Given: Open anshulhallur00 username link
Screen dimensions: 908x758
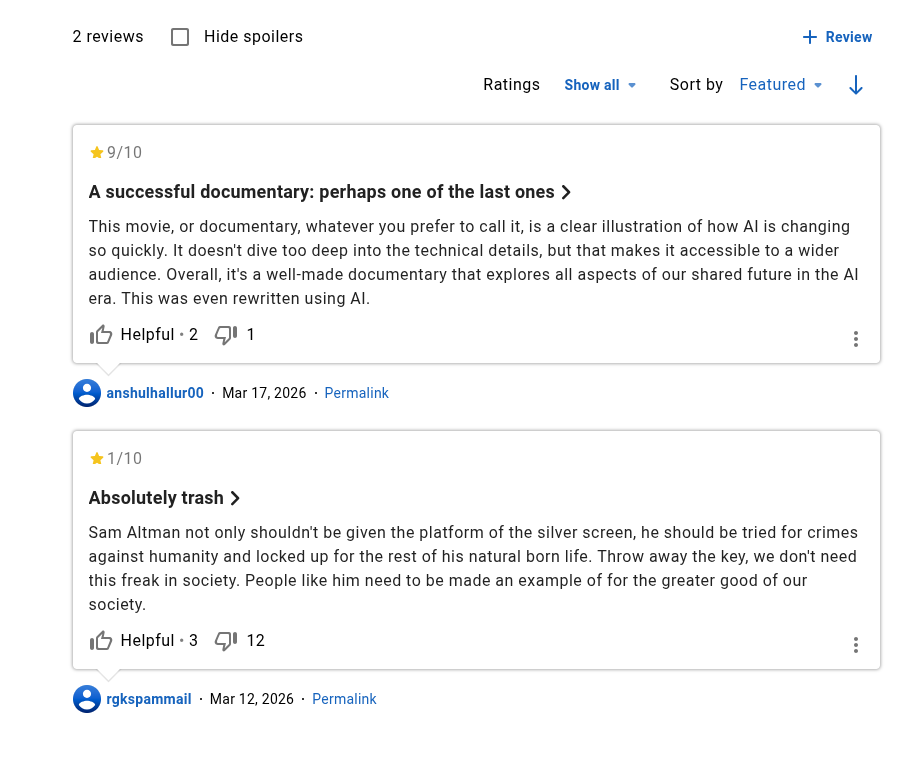Looking at the screenshot, I should pyautogui.click(x=155, y=393).
